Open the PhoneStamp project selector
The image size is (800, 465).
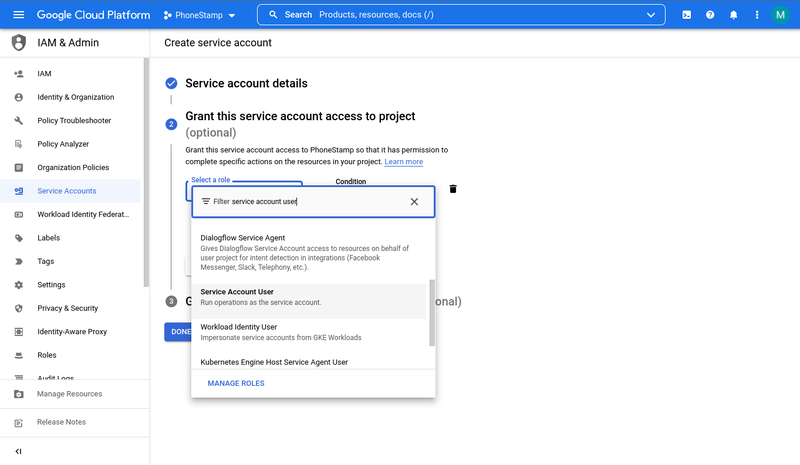click(x=199, y=15)
